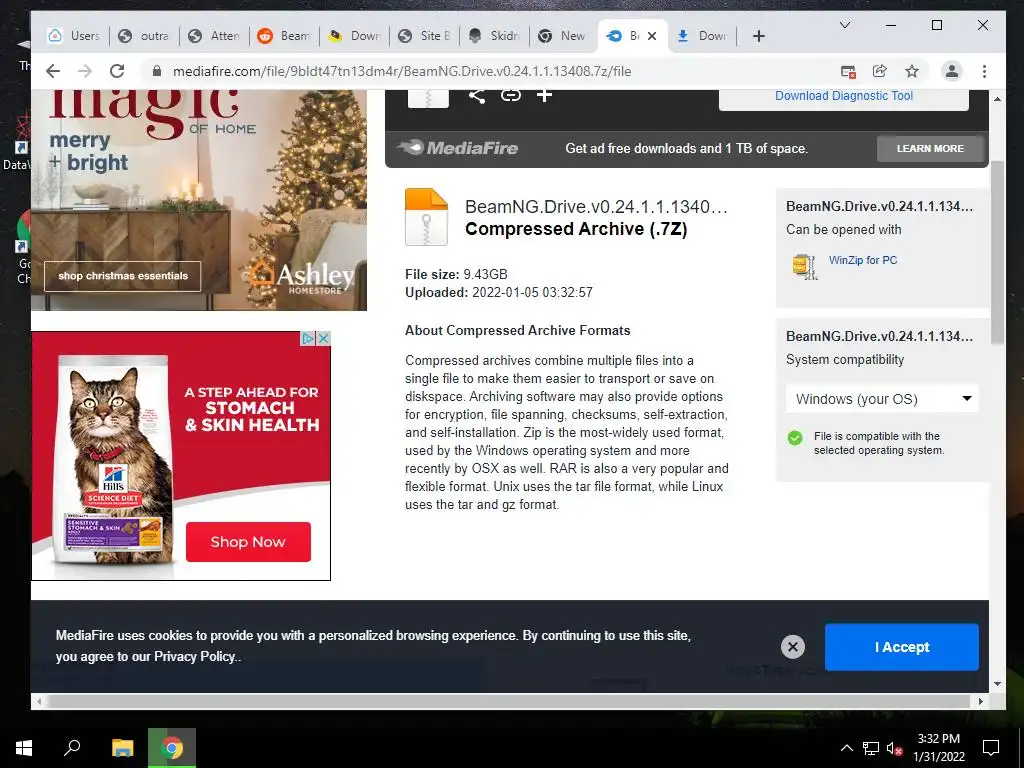This screenshot has width=1024, height=768.
Task: Reload the MediaFire page
Action: [x=117, y=71]
